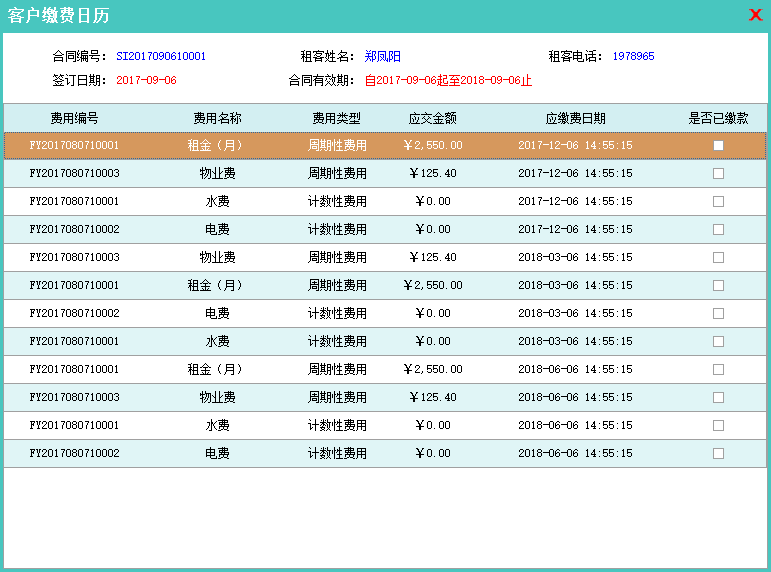Viewport: 771px width, 572px height.
Task: Click the 是否已缴款 column header
Action: [x=718, y=118]
